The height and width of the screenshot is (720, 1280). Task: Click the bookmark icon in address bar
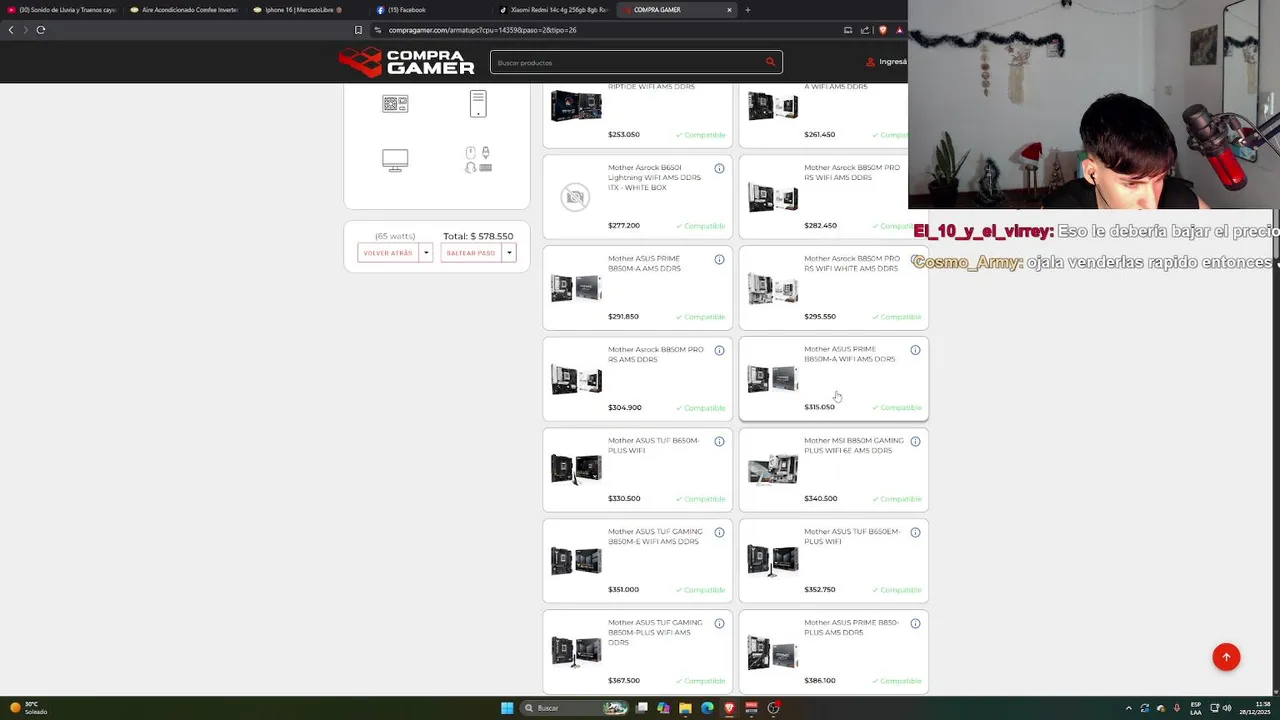[358, 30]
